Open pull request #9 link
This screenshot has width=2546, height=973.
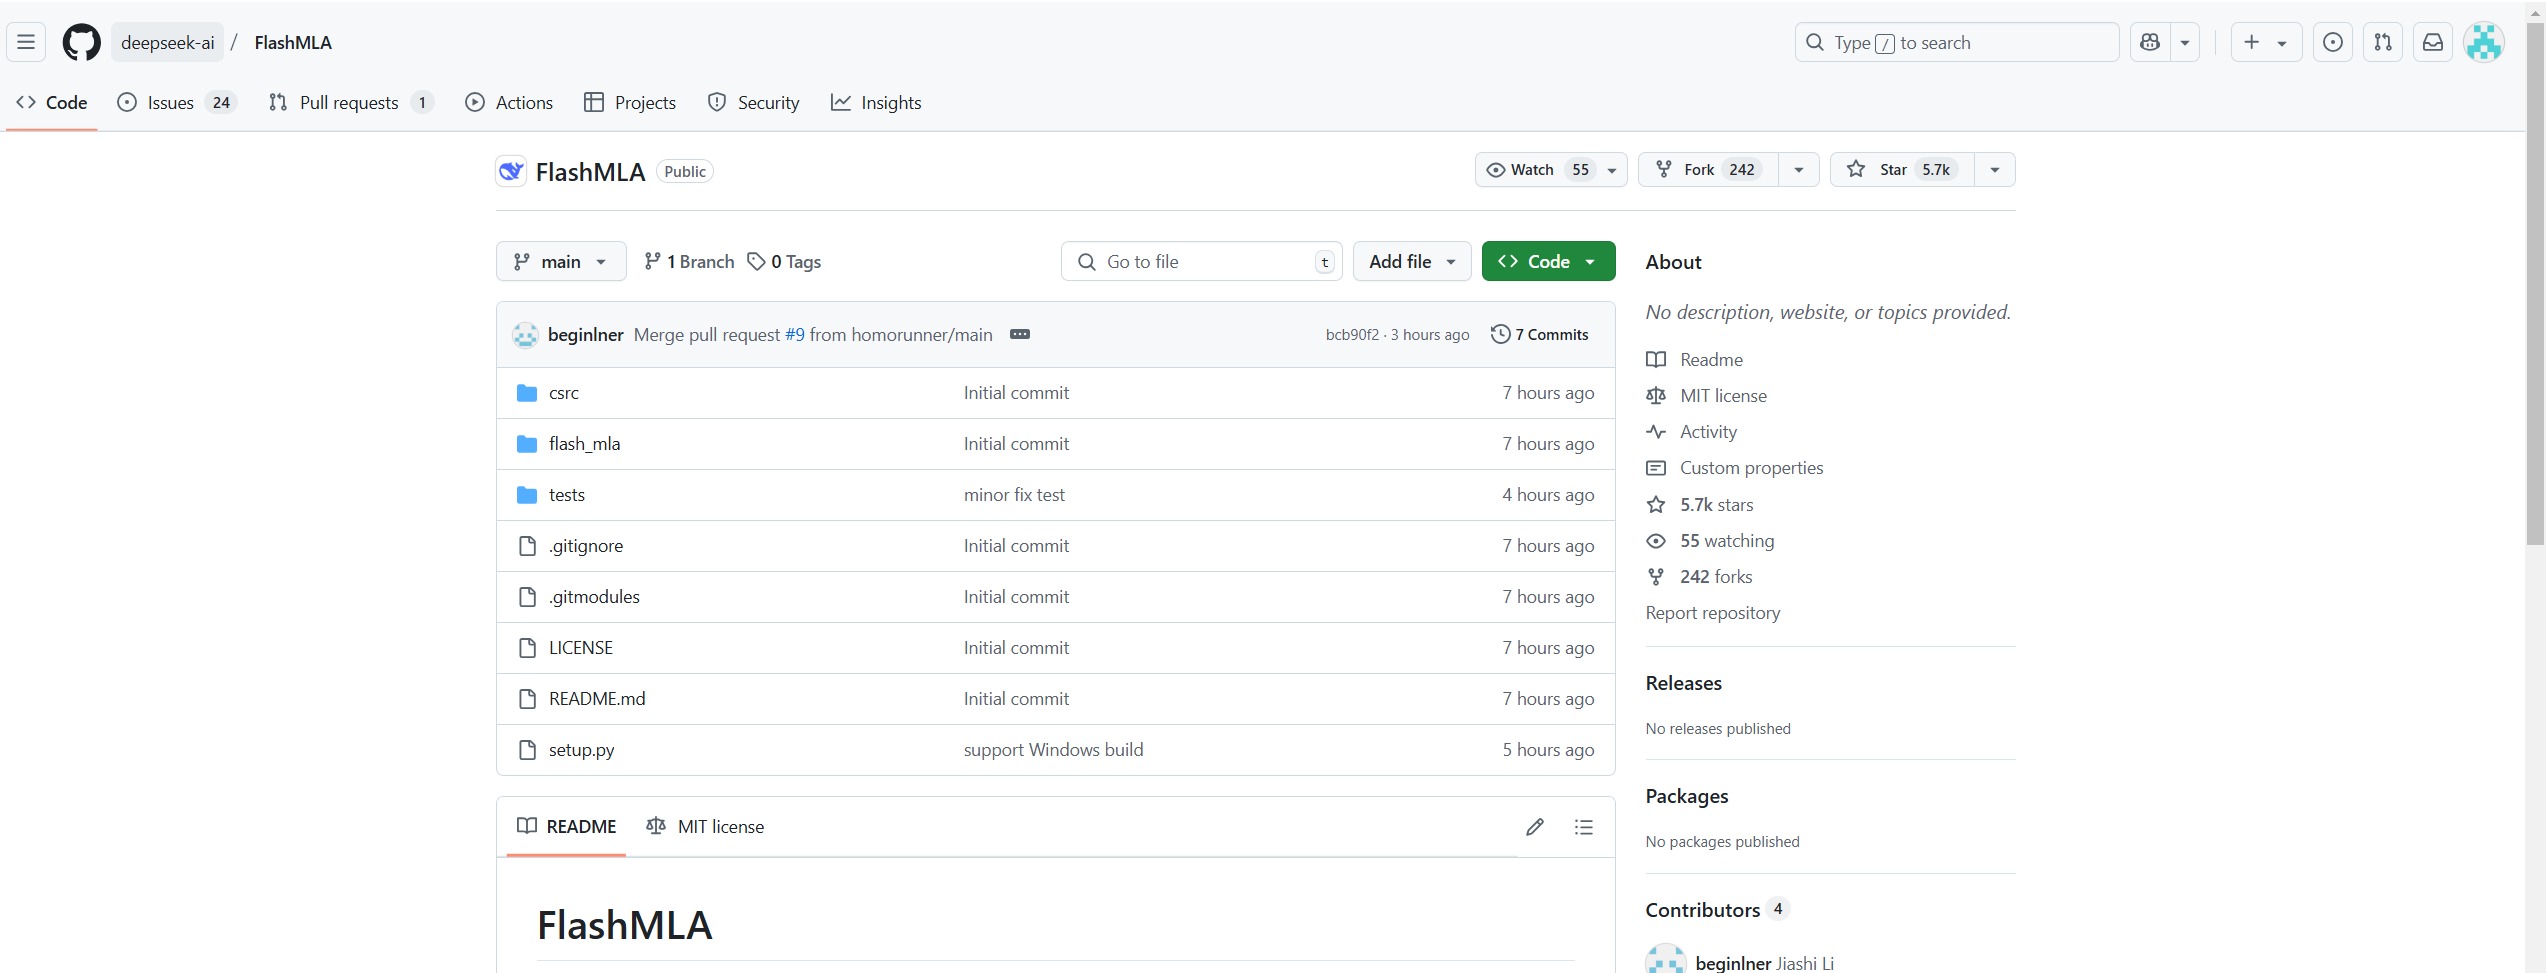[795, 335]
